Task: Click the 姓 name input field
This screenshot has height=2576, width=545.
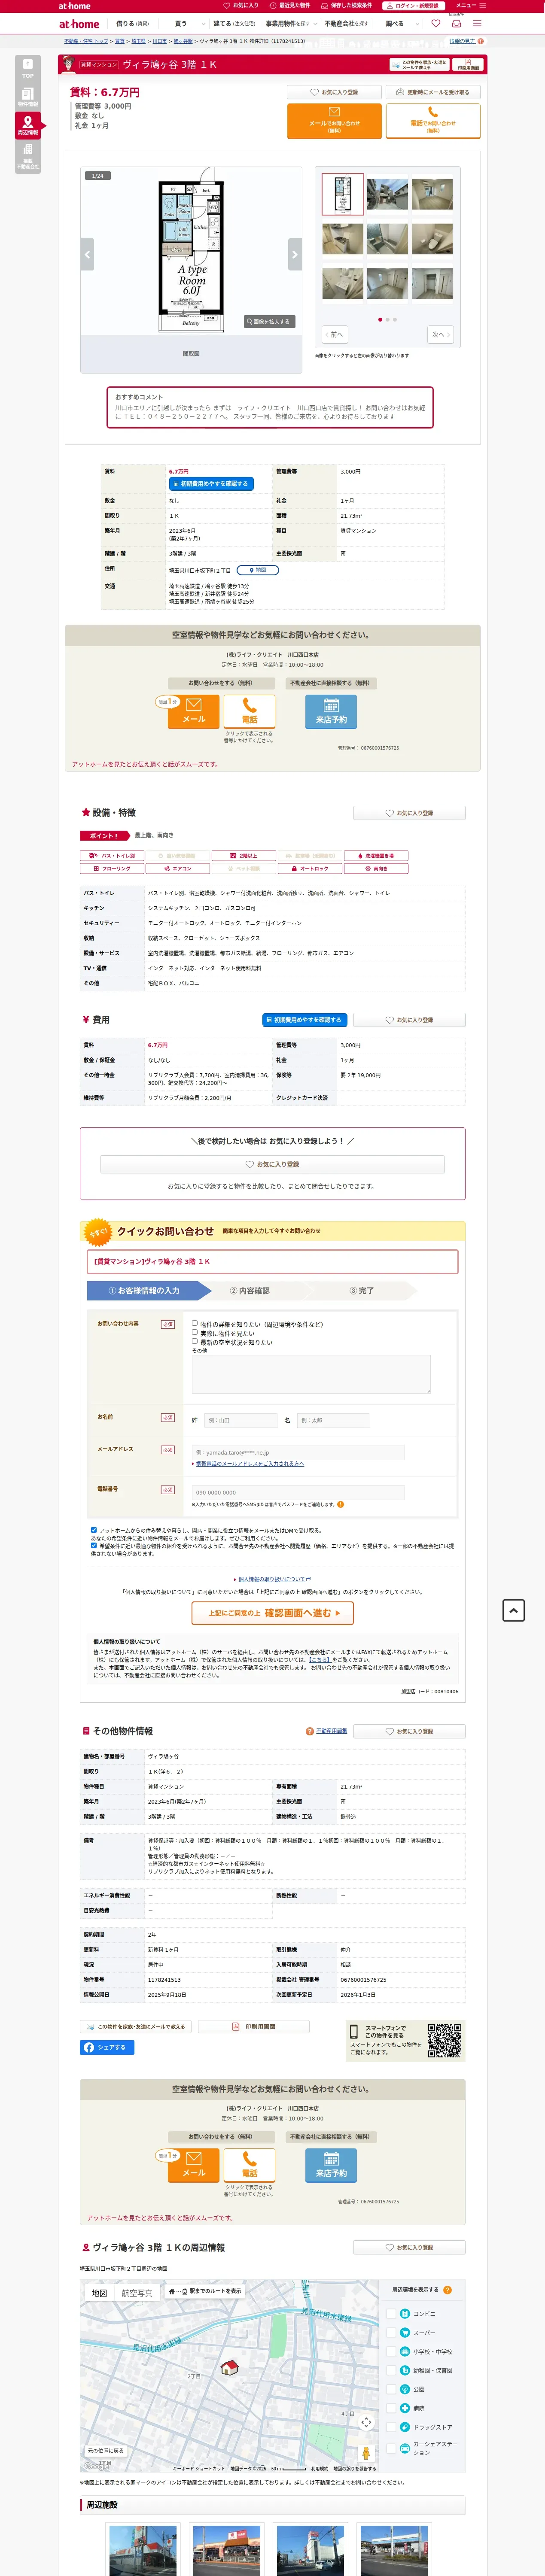Action: [241, 1420]
